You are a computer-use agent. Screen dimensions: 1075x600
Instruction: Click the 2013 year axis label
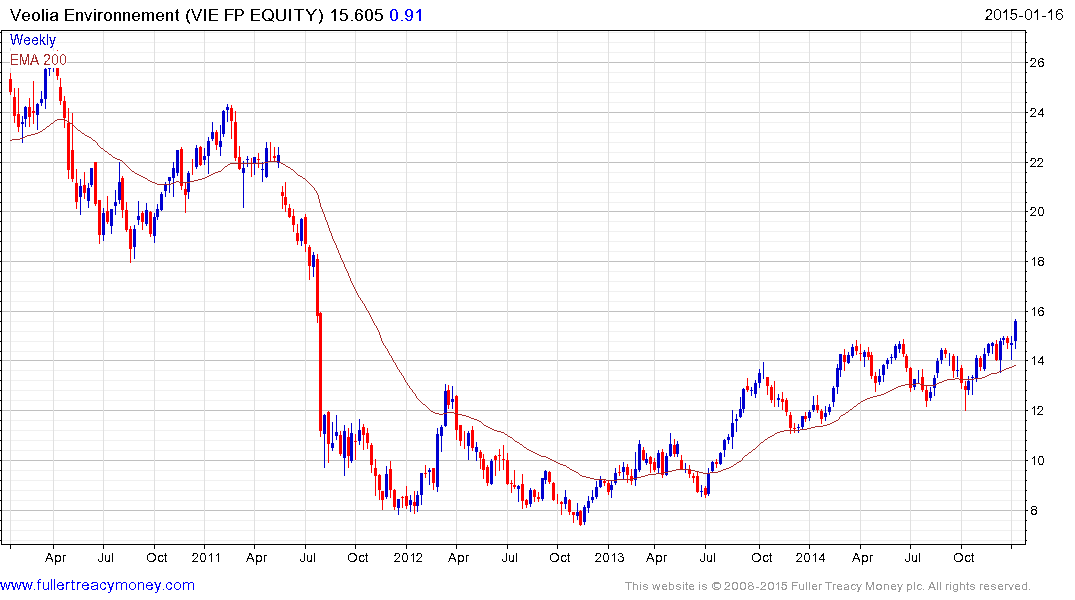point(609,557)
